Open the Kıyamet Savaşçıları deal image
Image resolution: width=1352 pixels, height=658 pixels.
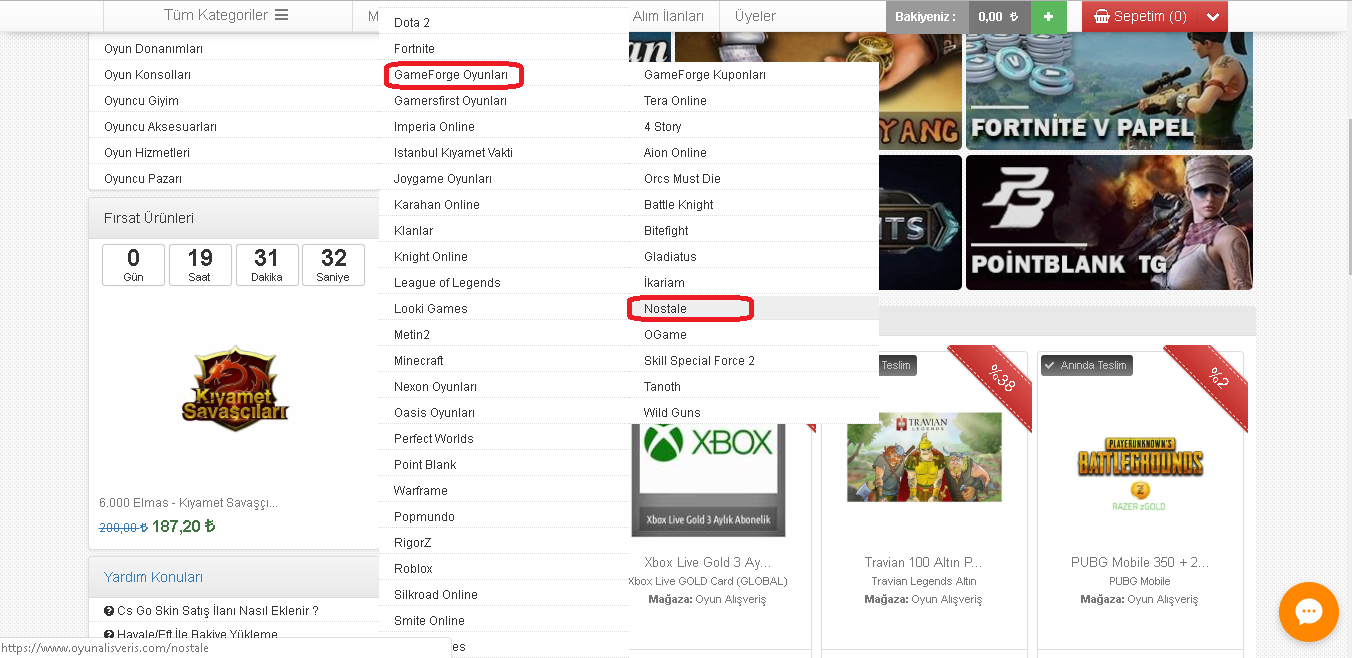point(234,388)
